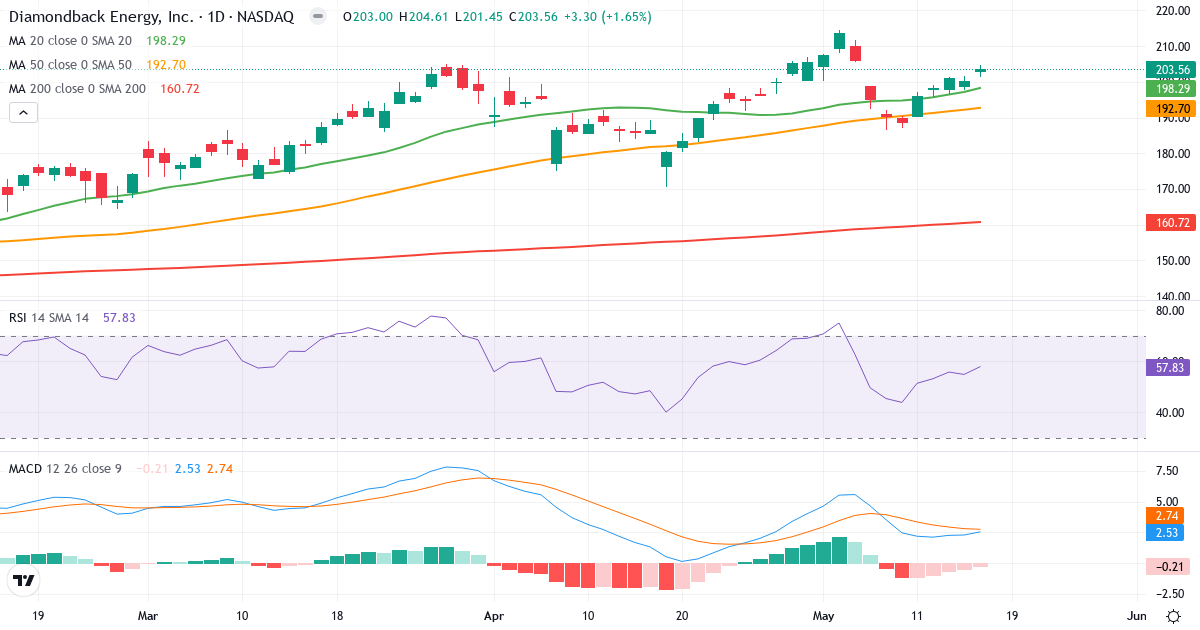Click the histogram value tag -0.21

click(x=1168, y=566)
